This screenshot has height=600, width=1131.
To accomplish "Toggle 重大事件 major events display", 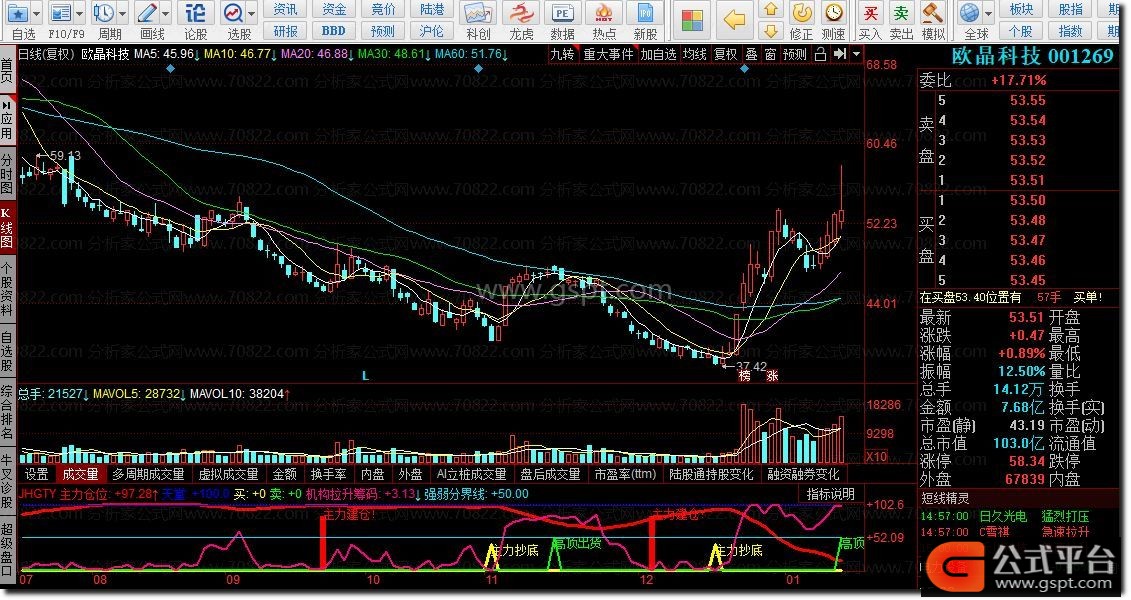I will click(x=608, y=54).
